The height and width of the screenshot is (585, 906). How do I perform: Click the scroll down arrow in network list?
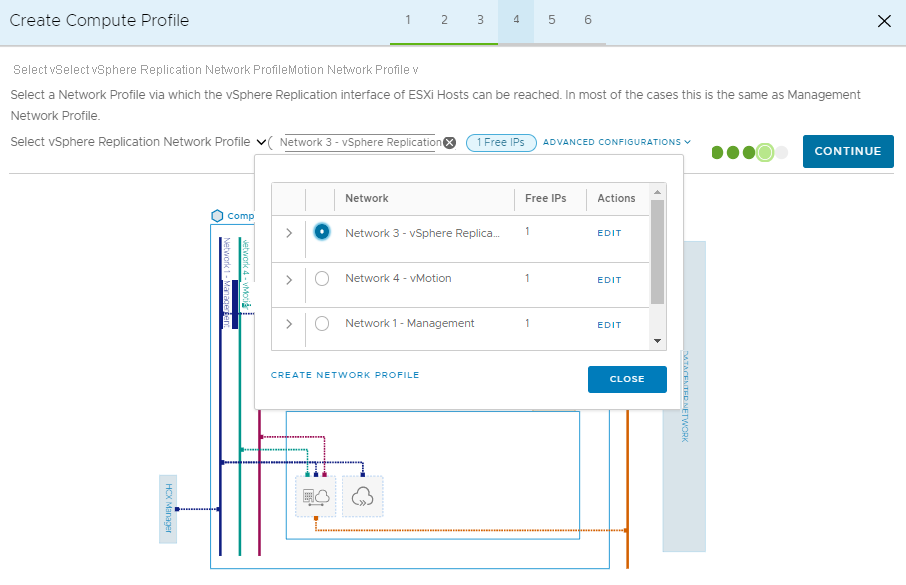click(657, 341)
